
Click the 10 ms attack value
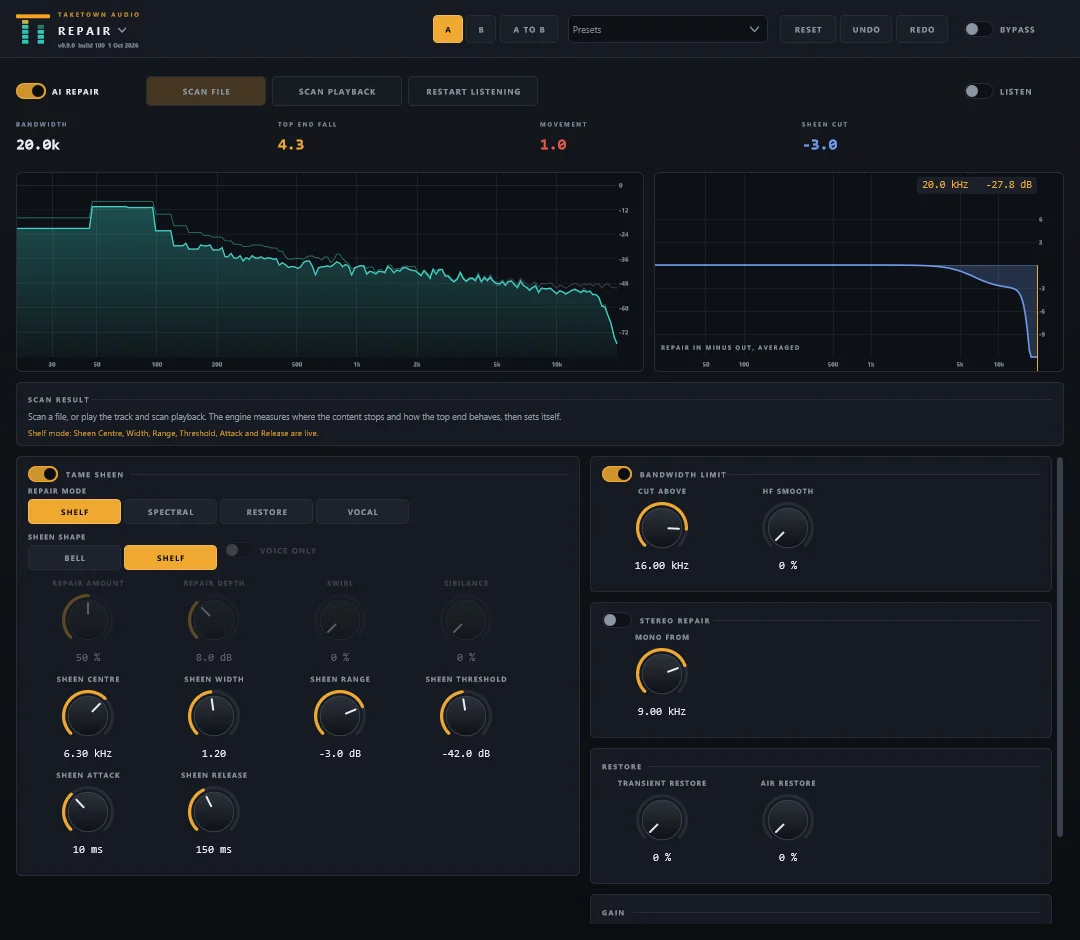87,850
